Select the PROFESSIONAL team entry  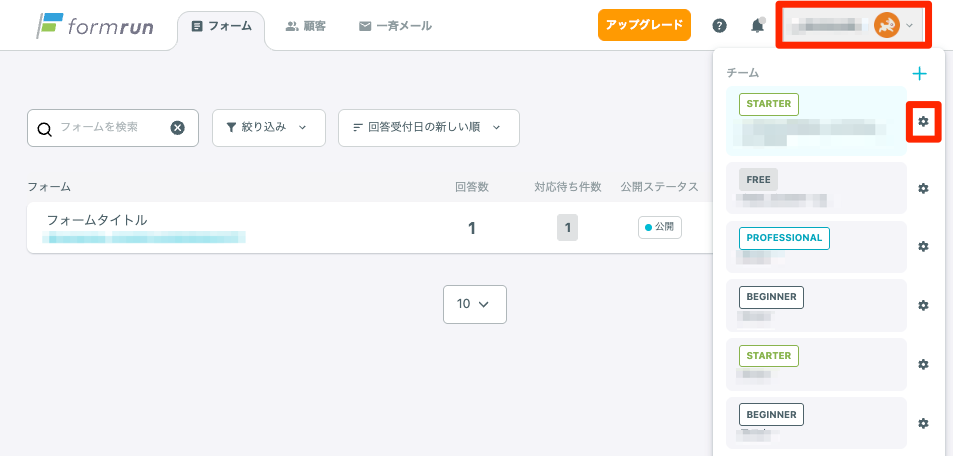(816, 246)
